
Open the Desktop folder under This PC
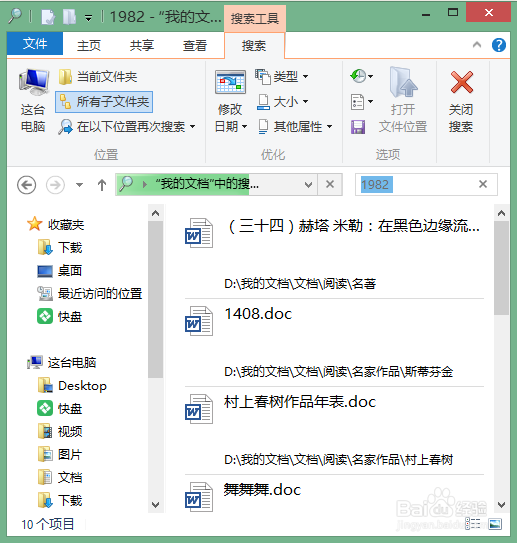[x=72, y=385]
